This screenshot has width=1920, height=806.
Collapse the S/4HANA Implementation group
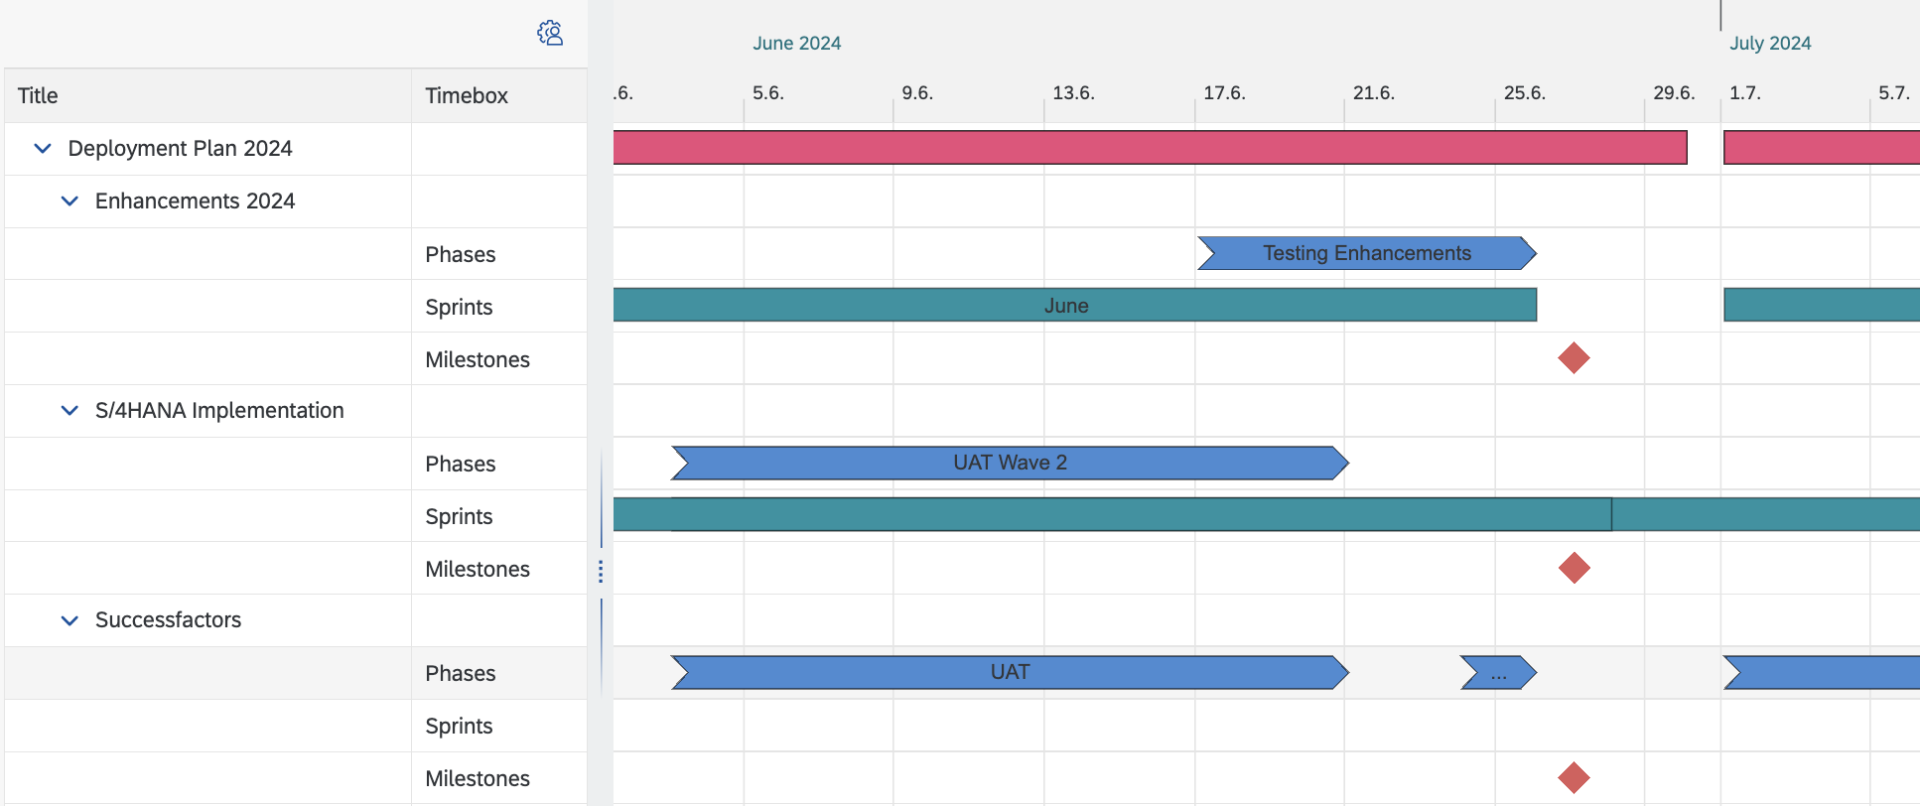tap(69, 411)
